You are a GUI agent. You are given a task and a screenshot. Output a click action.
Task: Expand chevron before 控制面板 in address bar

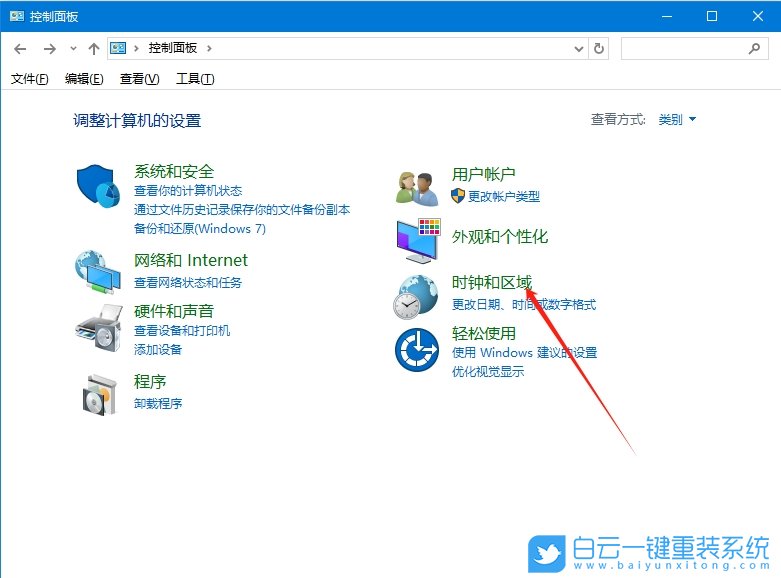point(136,48)
